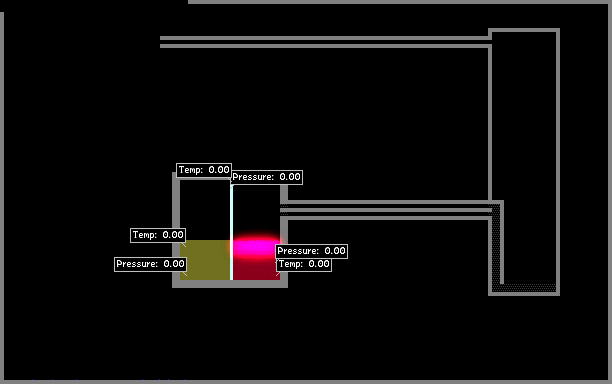Click the Pressure label above the divider
612x384 pixels.
coord(267,177)
